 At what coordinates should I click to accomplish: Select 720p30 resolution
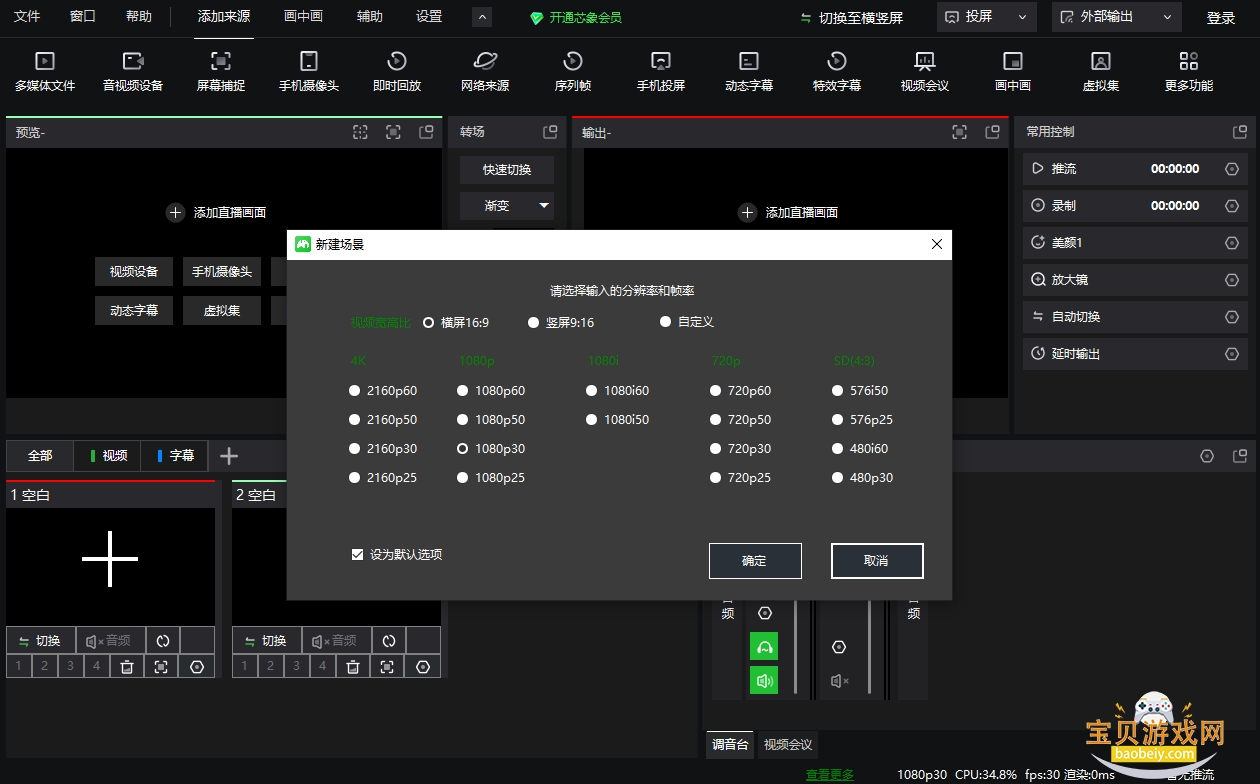coord(740,449)
